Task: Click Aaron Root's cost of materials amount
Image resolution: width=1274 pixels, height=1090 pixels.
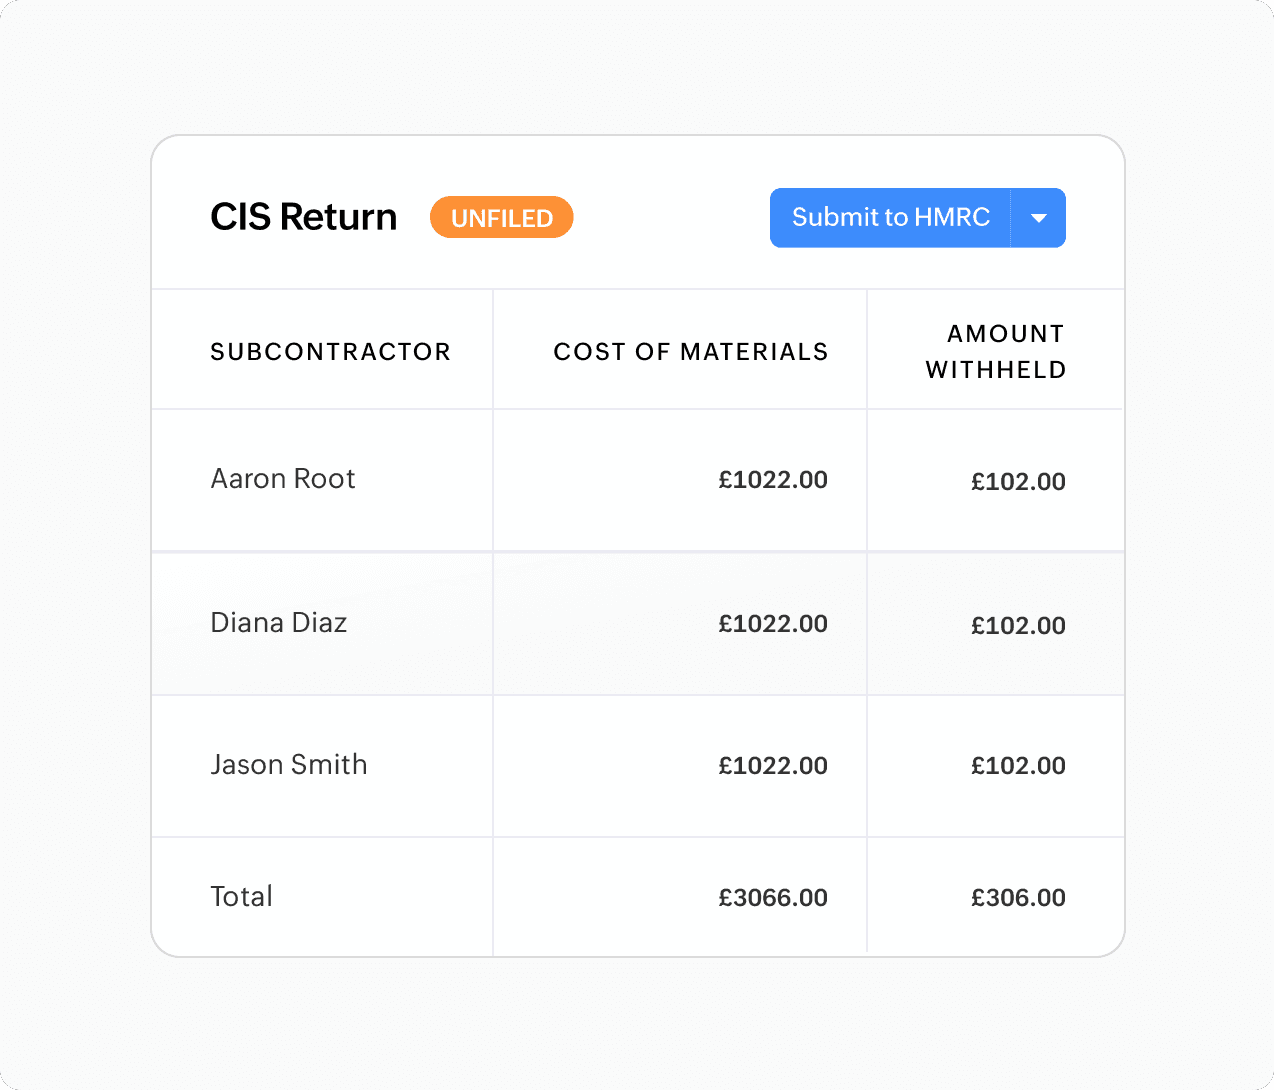Action: click(x=773, y=480)
